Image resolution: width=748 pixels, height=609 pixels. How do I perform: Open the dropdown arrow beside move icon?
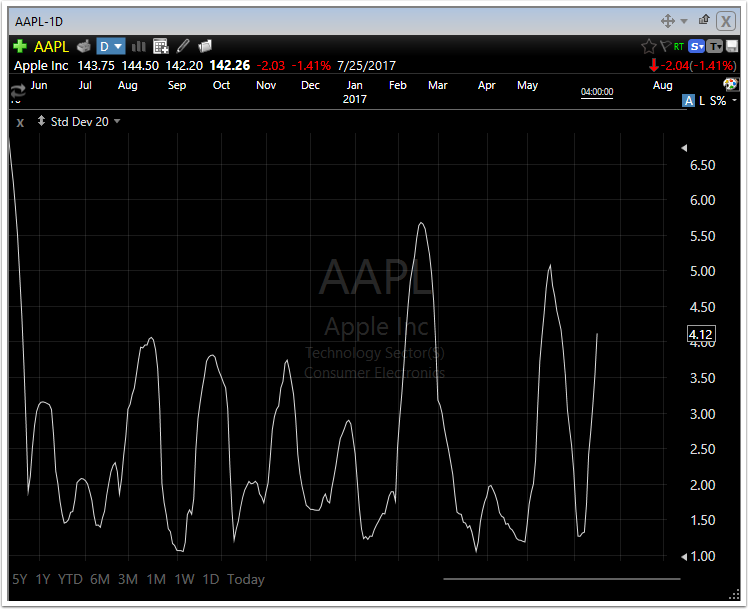tap(684, 21)
